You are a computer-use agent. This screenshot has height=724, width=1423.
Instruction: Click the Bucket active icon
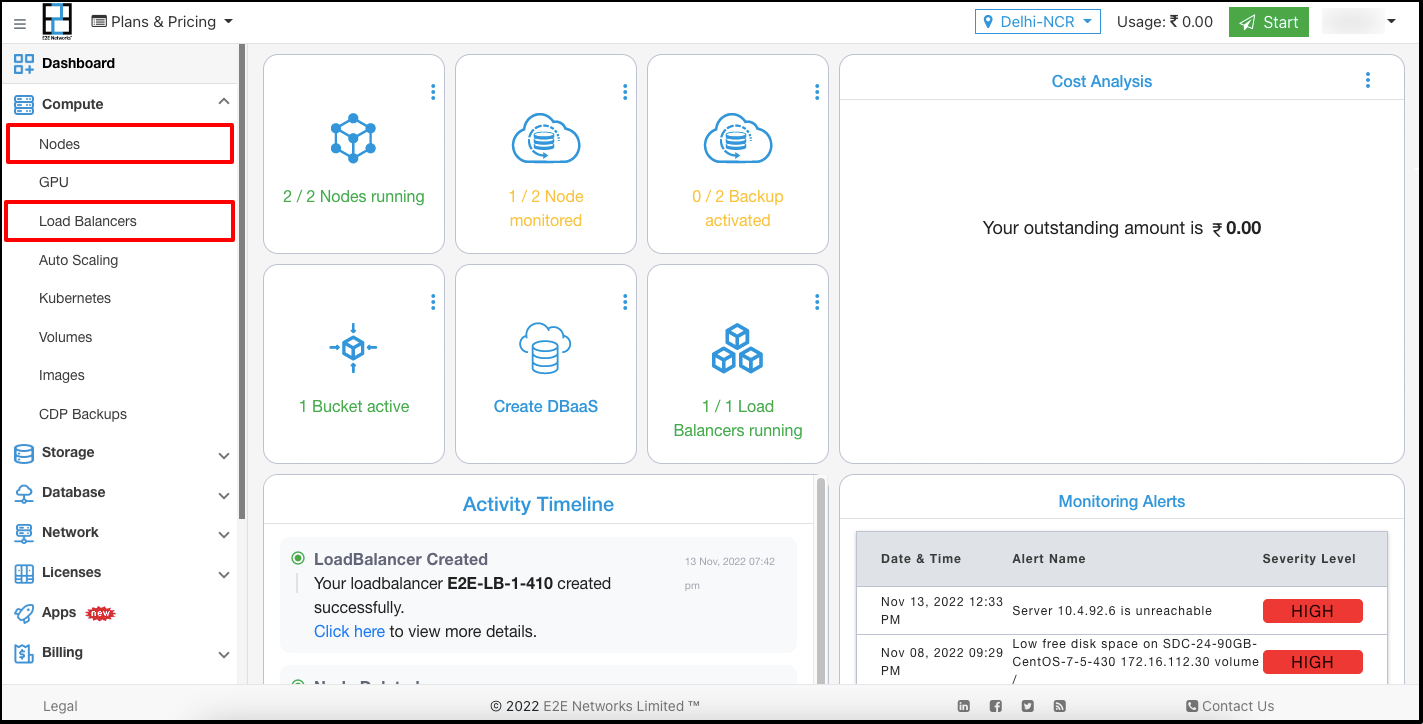point(353,347)
